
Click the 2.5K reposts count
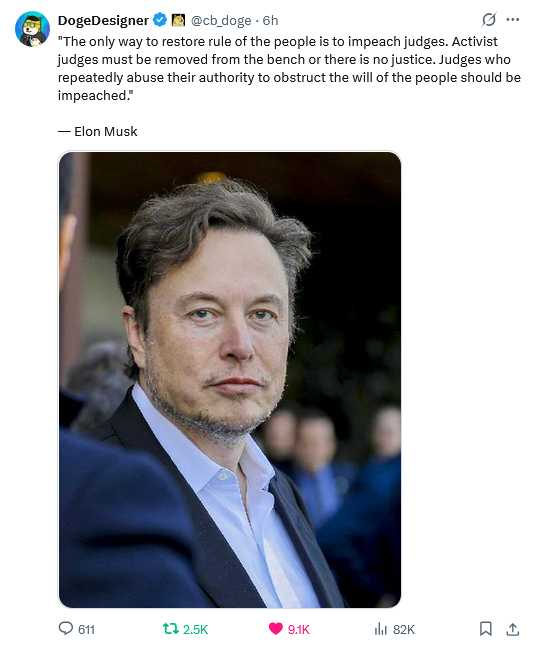click(195, 630)
